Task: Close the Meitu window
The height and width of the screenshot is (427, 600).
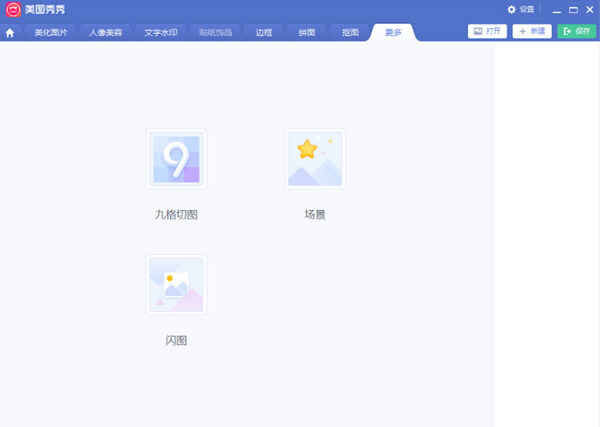Action: pyautogui.click(x=590, y=10)
